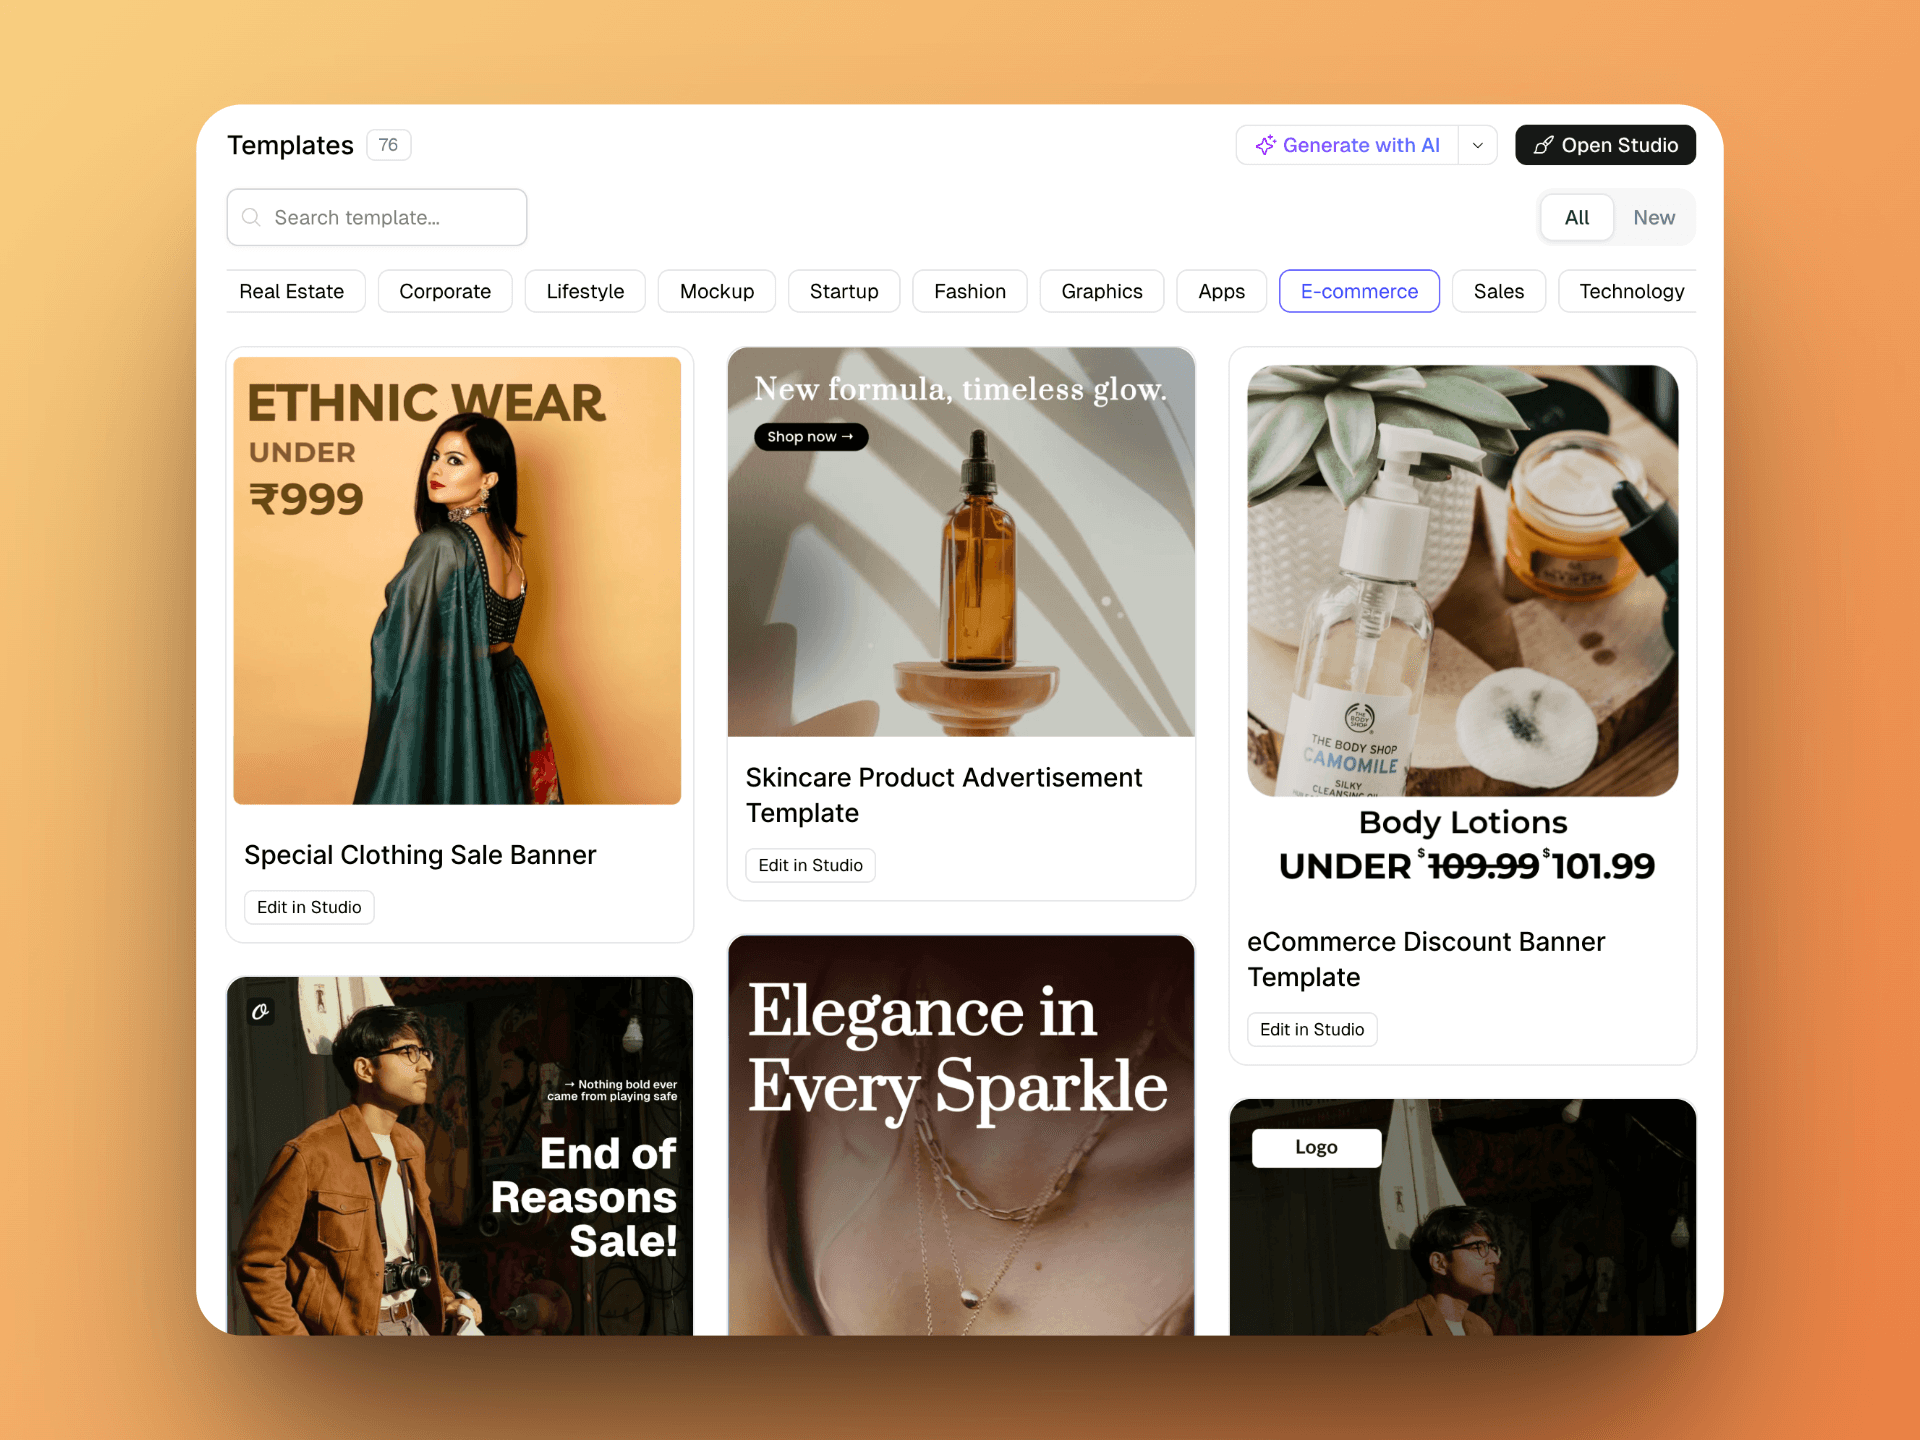This screenshot has width=1920, height=1440.
Task: Click inside the Search template field
Action: [x=376, y=217]
